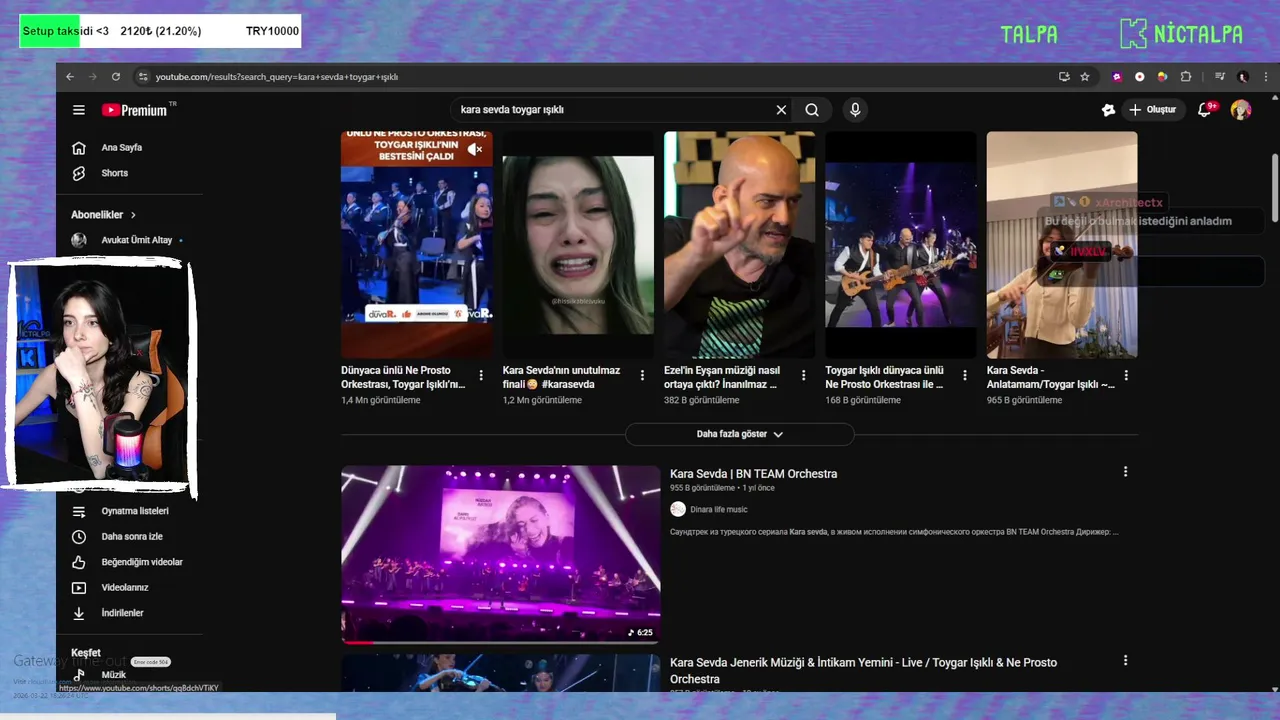Open the Chrome profile avatar

tap(1243, 77)
